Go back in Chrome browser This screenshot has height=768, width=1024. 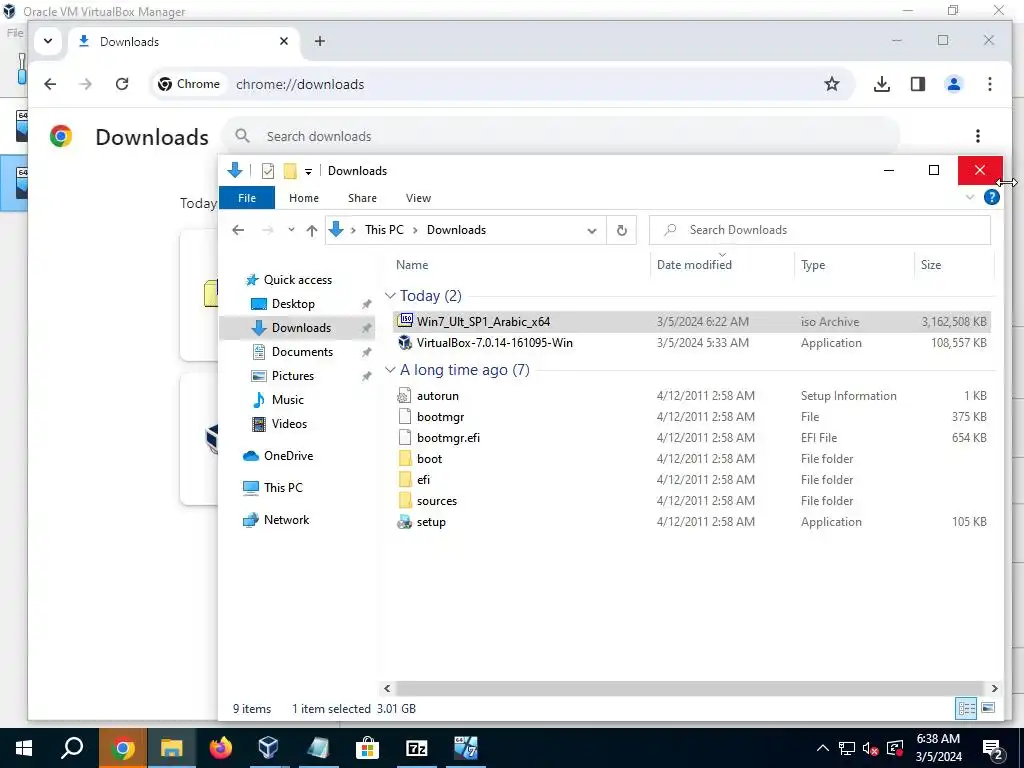[50, 84]
